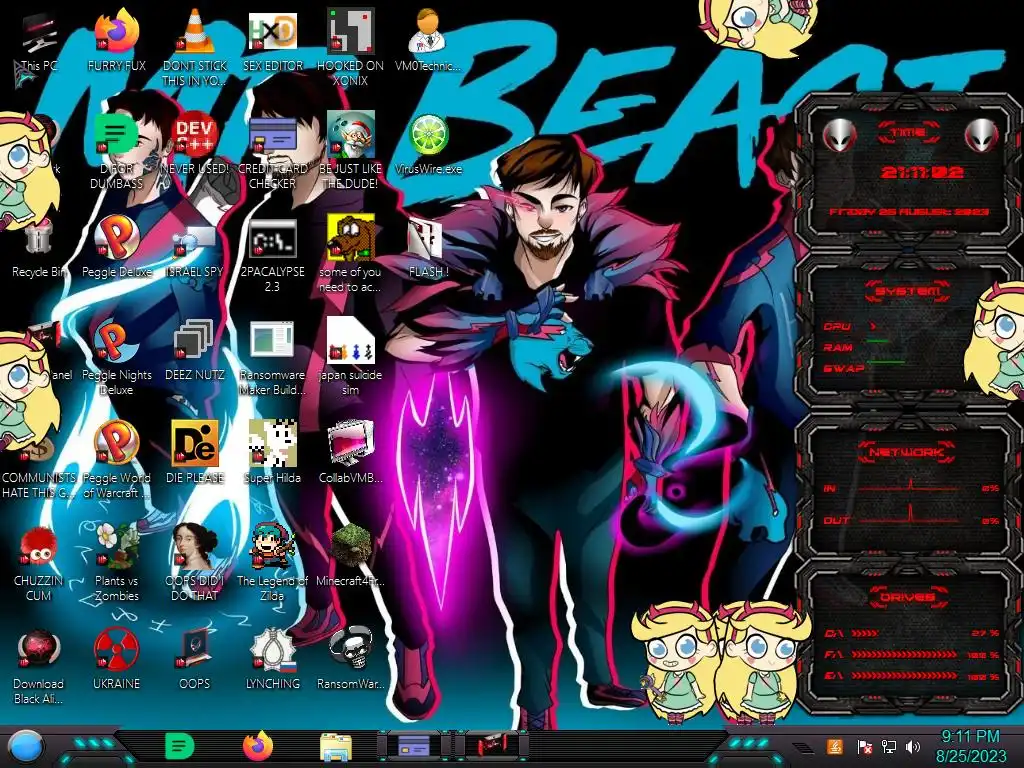Viewport: 1024px width, 768px height.
Task: Click the TIME gadget clock display
Action: pos(922,172)
